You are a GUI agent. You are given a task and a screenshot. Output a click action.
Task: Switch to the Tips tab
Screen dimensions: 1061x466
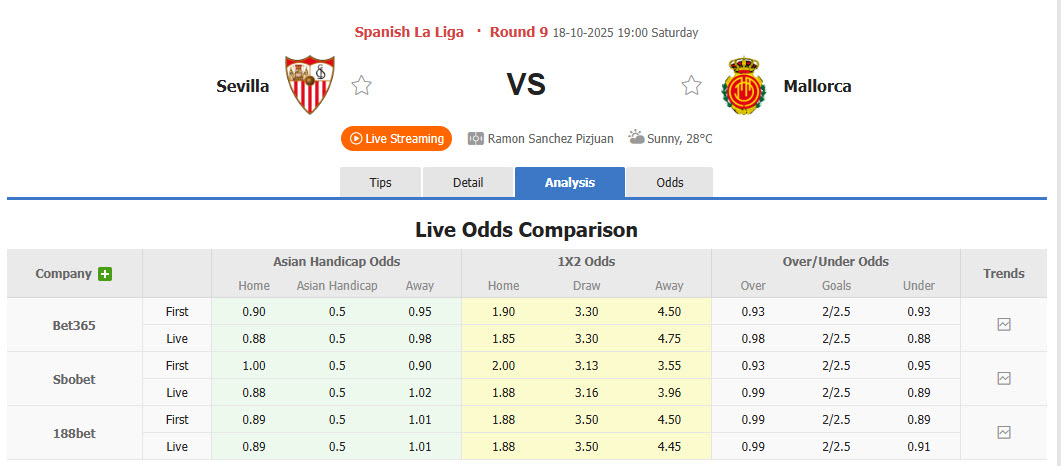(x=380, y=183)
